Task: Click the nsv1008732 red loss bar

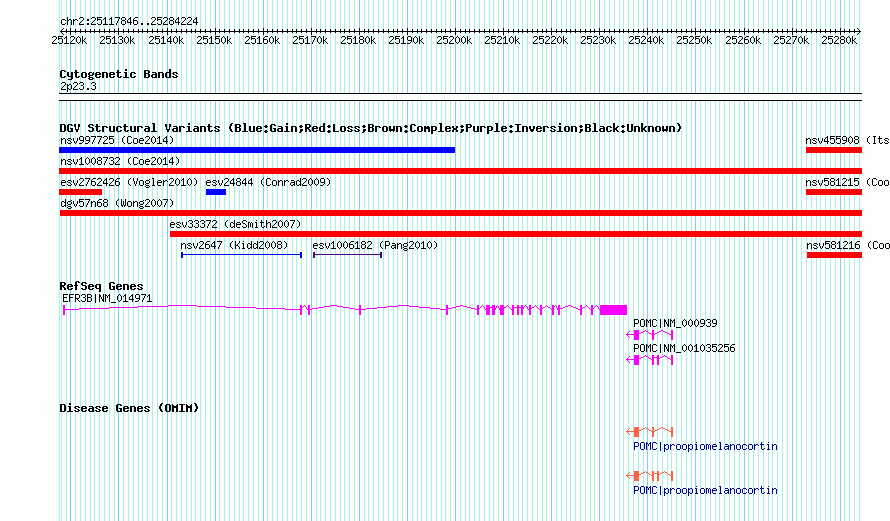Action: (x=460, y=171)
